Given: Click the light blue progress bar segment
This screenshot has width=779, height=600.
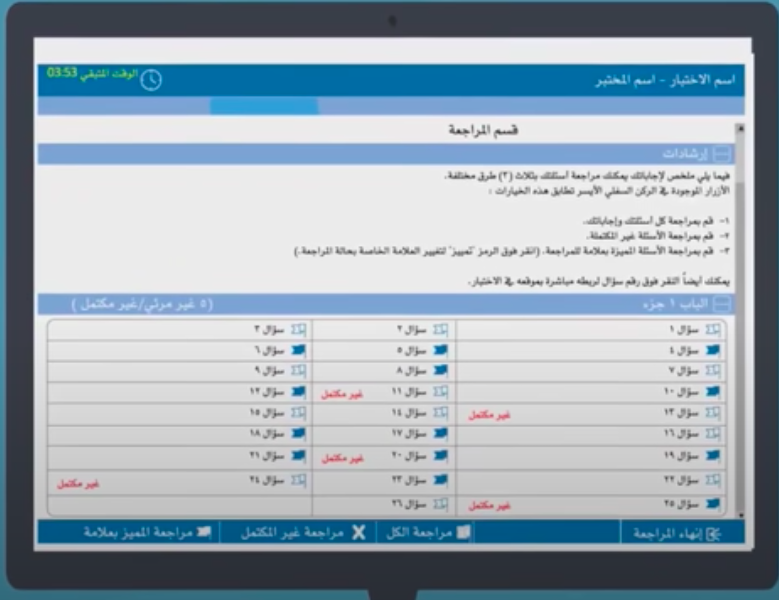Looking at the screenshot, I should [x=264, y=106].
